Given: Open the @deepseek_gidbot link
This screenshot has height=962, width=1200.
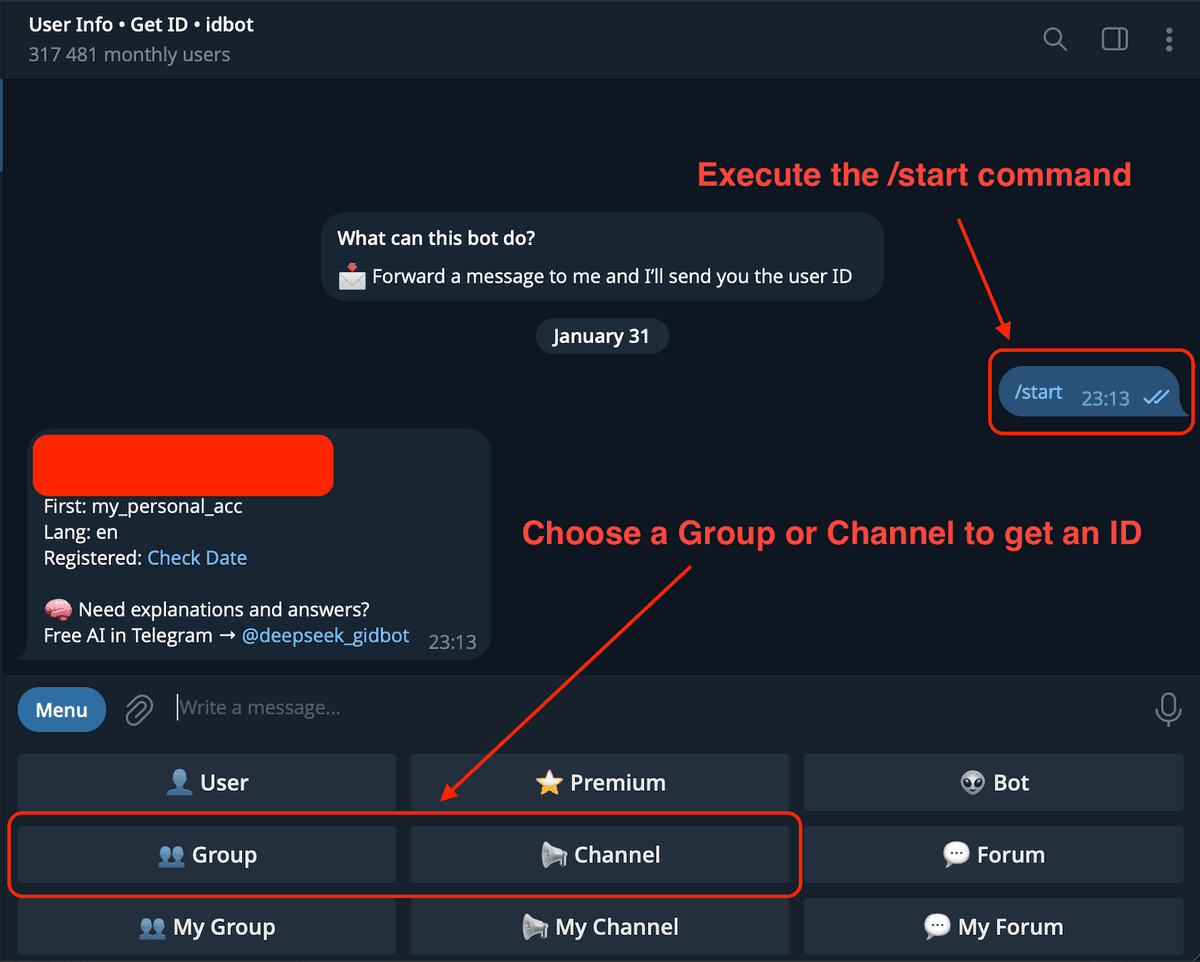Looking at the screenshot, I should [325, 634].
